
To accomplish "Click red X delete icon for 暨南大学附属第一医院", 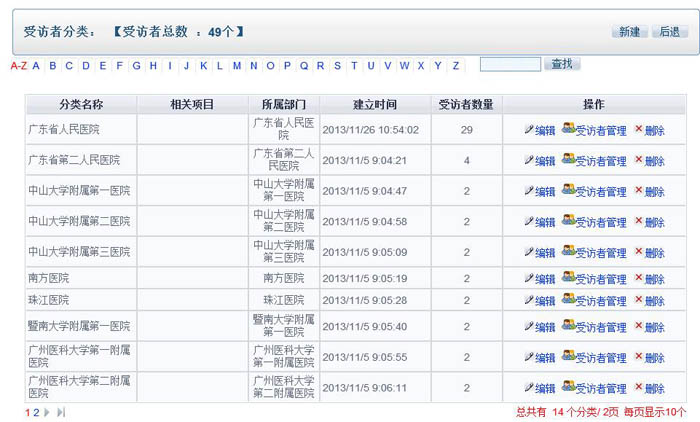I will (x=639, y=325).
